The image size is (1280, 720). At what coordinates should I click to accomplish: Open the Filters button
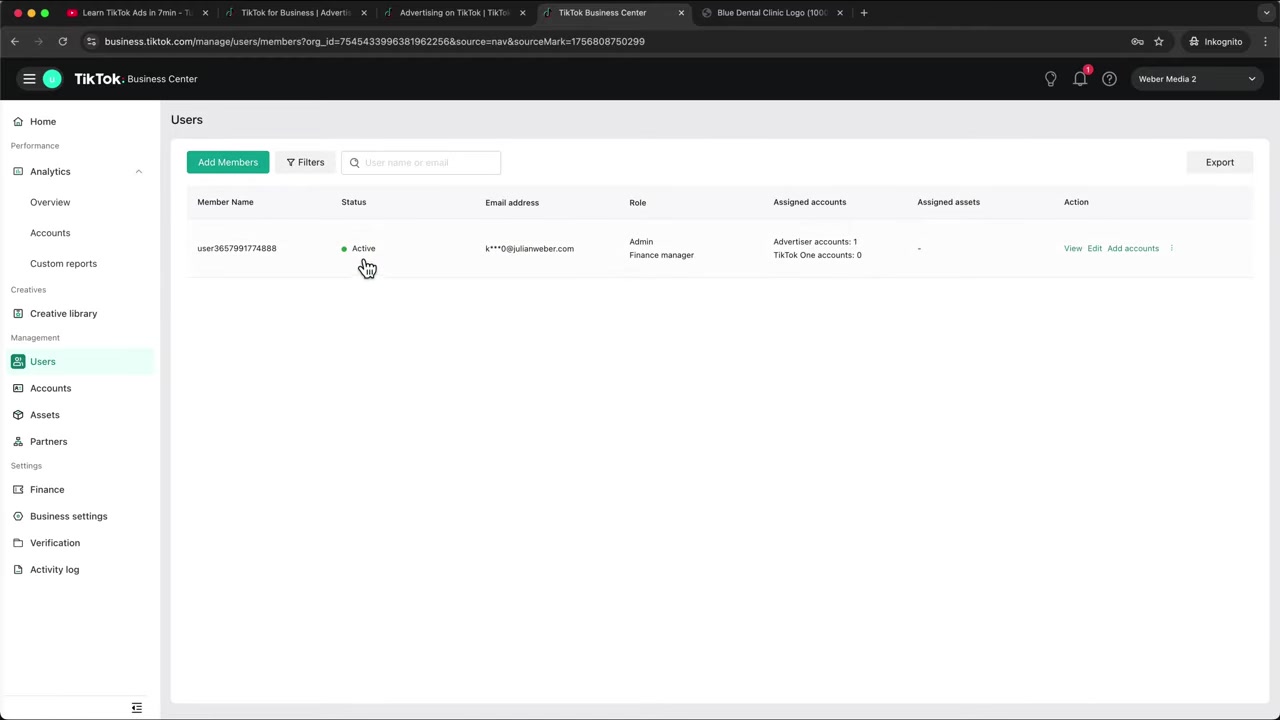pyautogui.click(x=305, y=162)
